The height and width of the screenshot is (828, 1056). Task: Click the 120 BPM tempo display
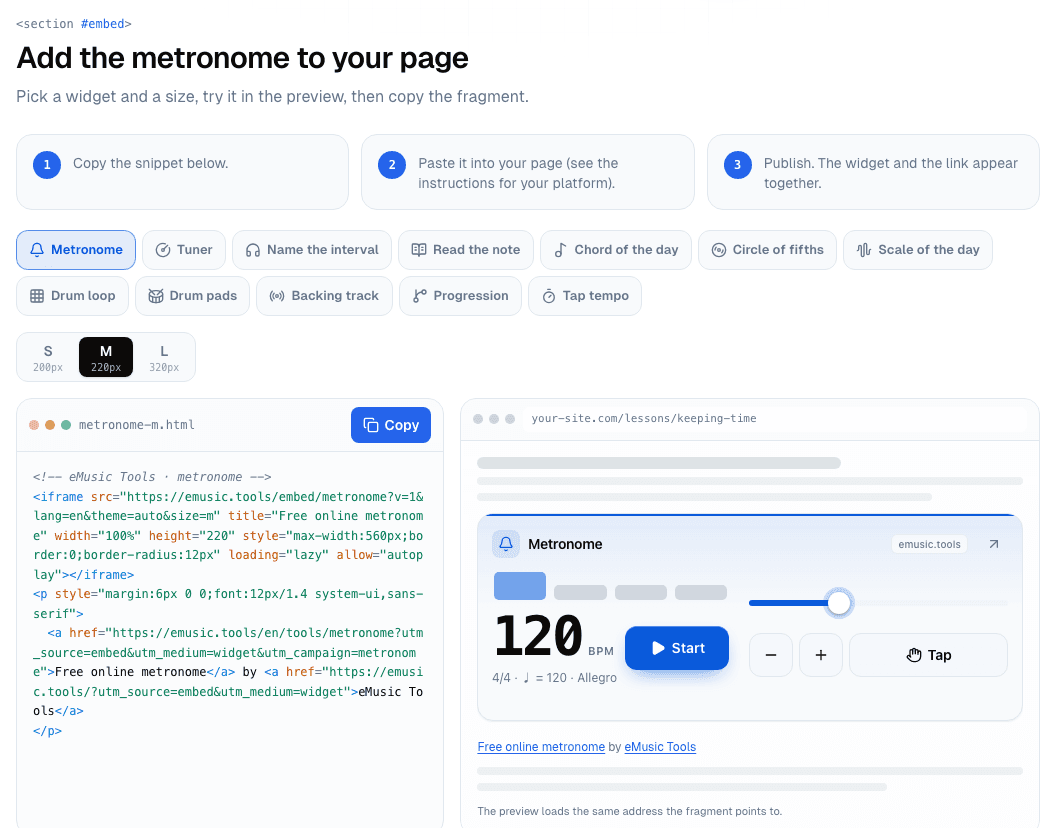[554, 636]
